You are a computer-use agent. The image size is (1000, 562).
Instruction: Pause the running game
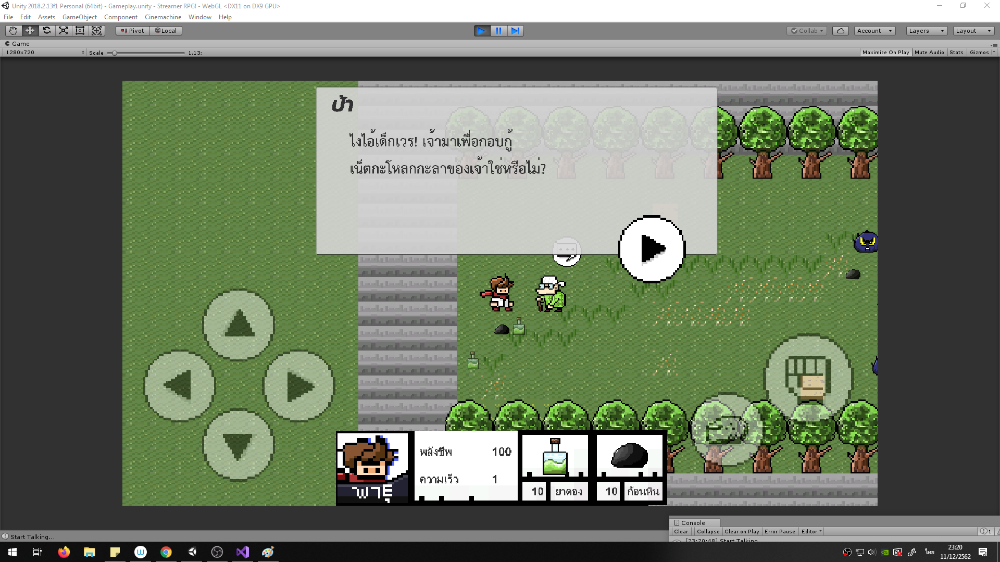499,31
